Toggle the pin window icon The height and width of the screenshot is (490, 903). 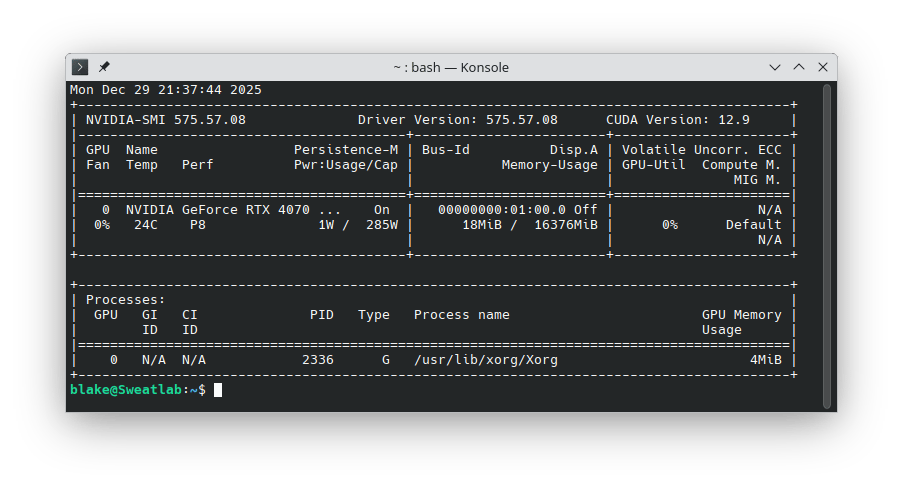click(104, 67)
